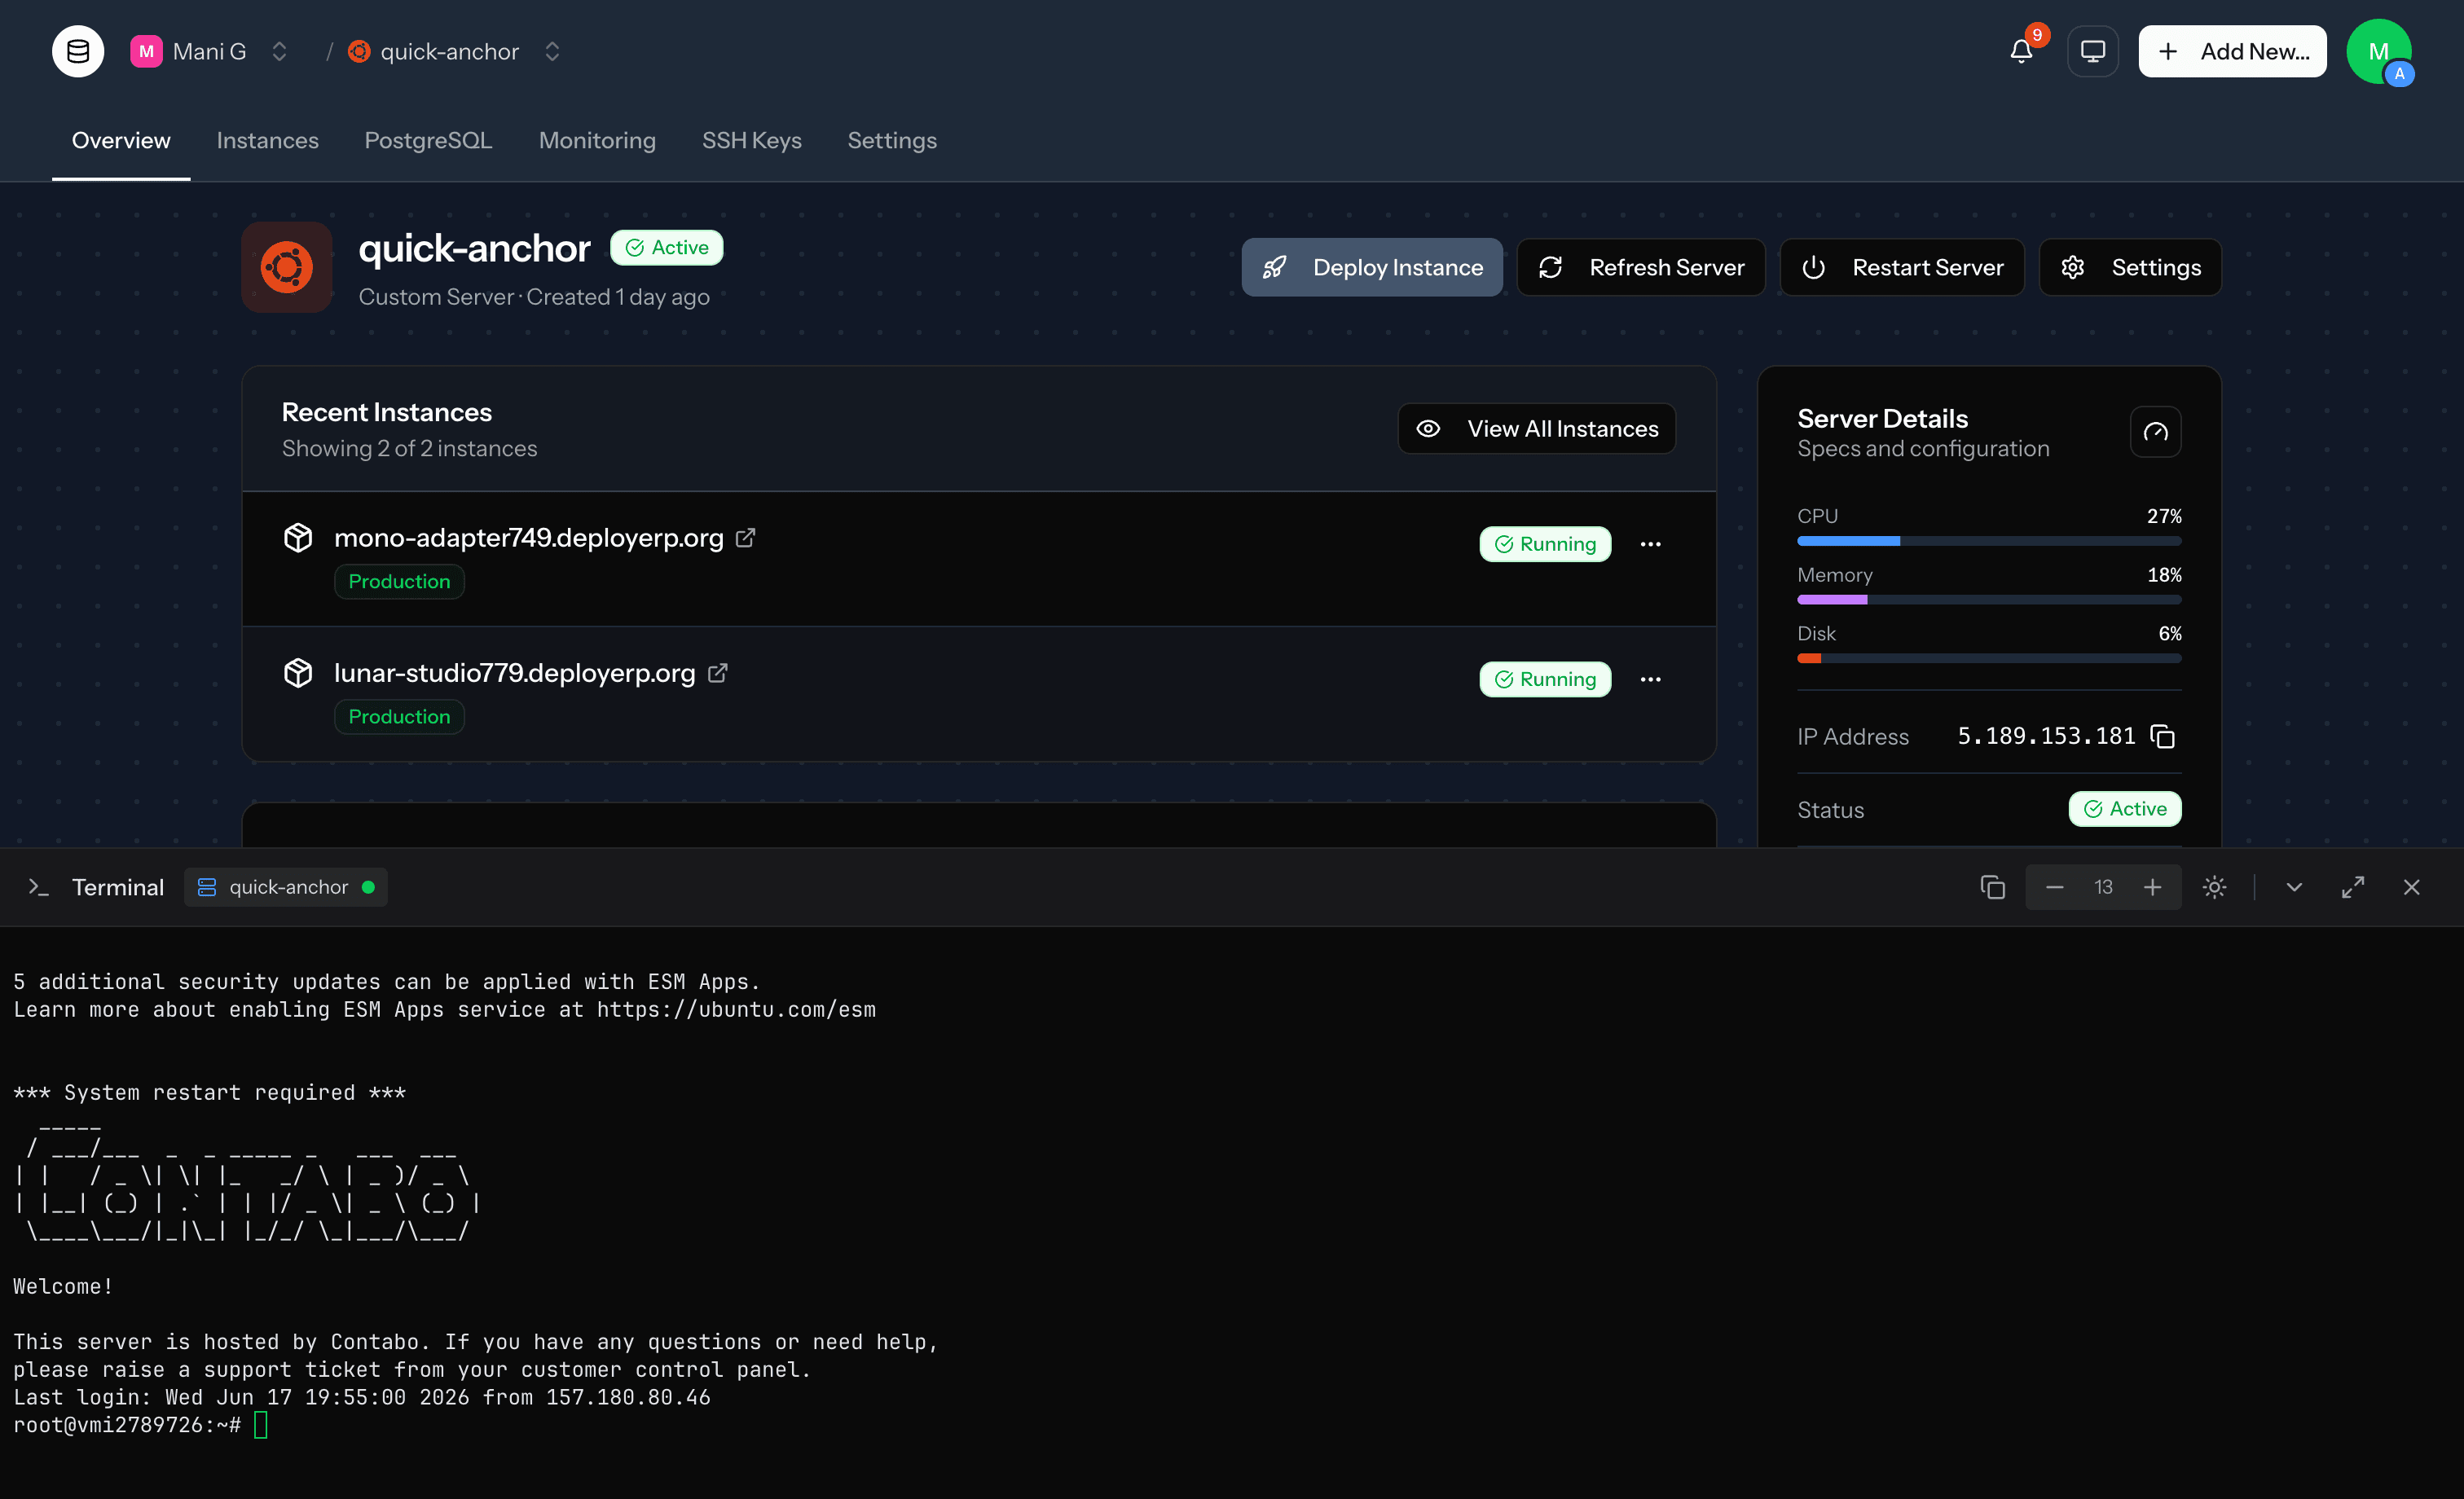The image size is (2464, 1499).
Task: Click the https://ubuntu.com/esm URL in terminal
Action: click(736, 1010)
